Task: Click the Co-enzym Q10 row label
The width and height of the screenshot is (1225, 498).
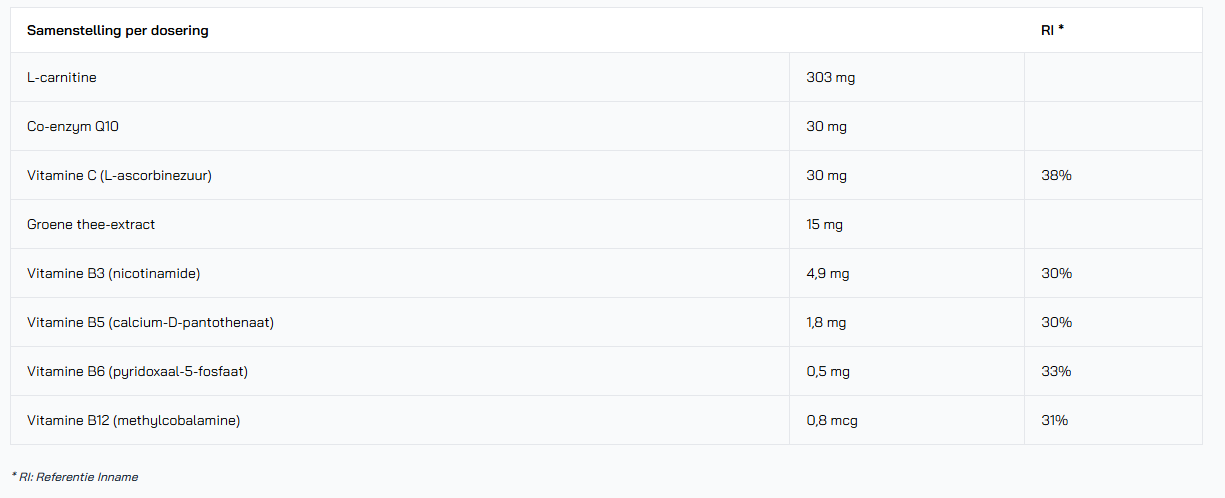Action: [x=73, y=126]
